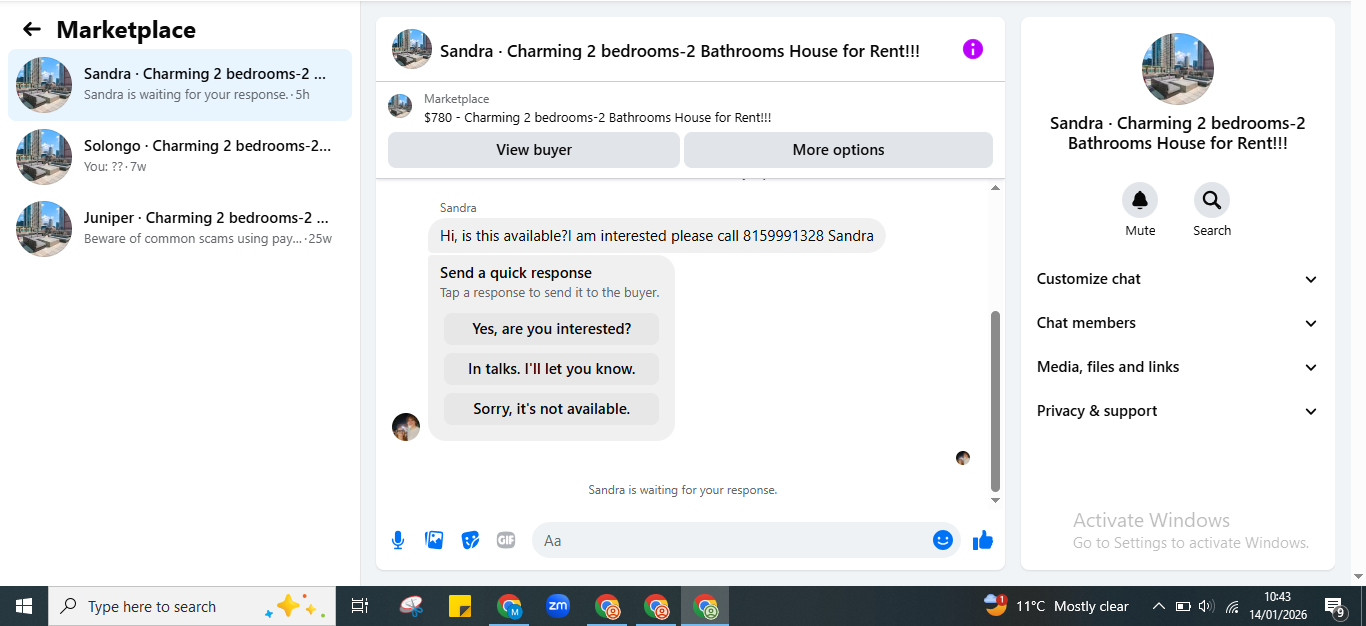
Task: Expand Media, files and links section
Action: tap(1178, 367)
